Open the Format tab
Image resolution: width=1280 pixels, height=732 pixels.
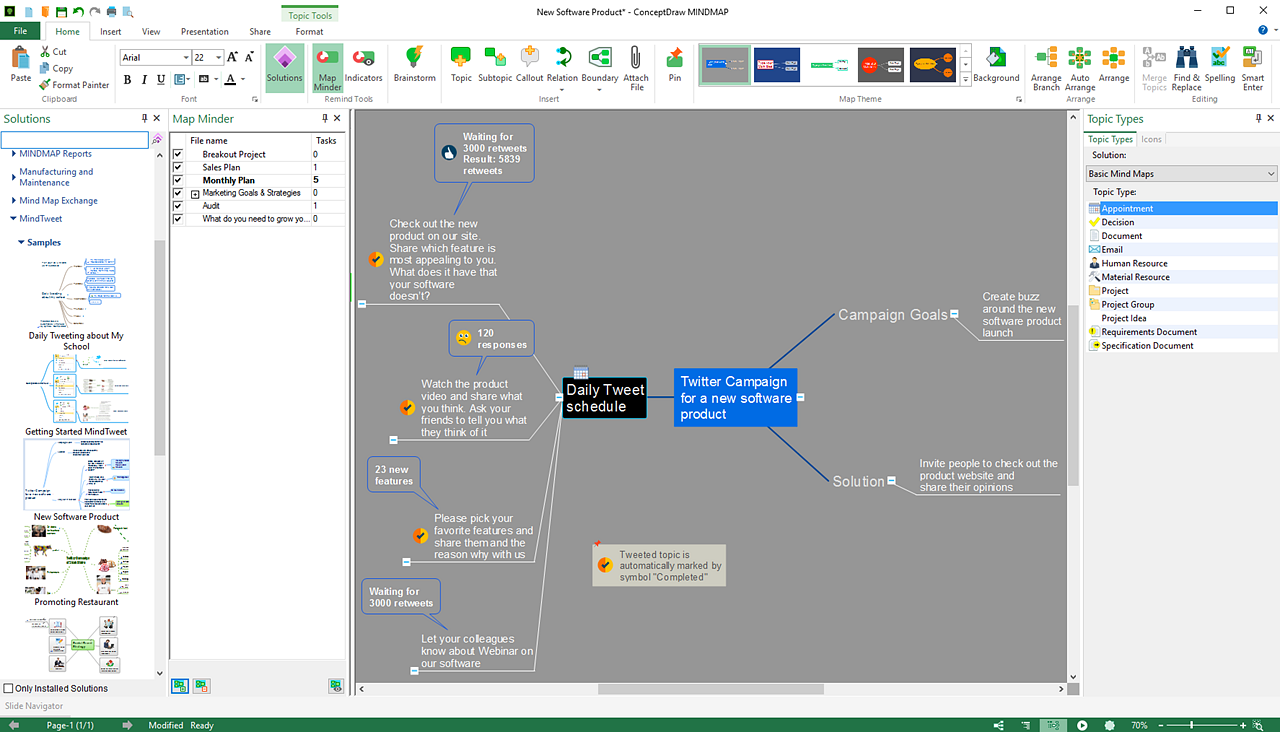click(x=310, y=32)
